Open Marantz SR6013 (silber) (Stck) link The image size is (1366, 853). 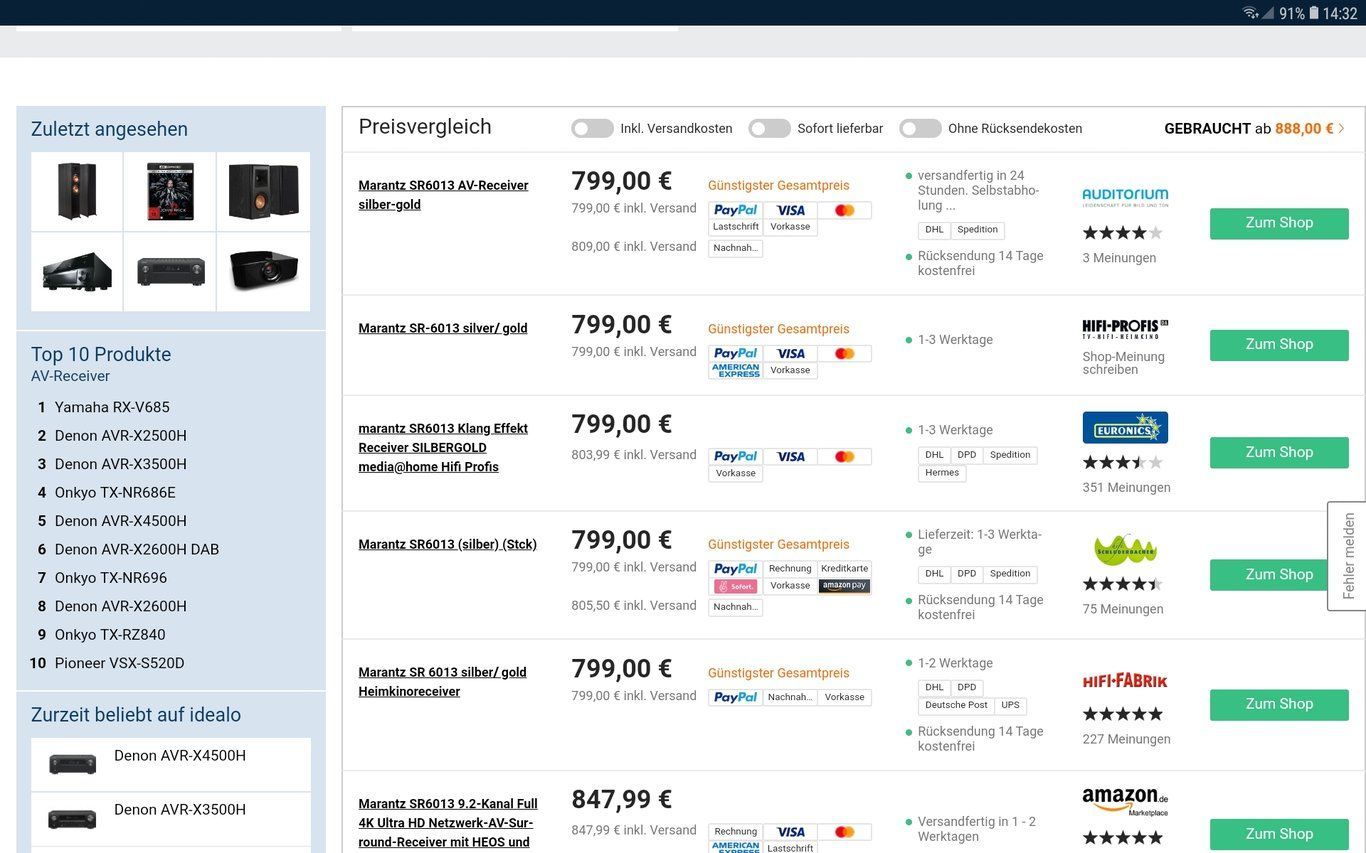point(448,544)
